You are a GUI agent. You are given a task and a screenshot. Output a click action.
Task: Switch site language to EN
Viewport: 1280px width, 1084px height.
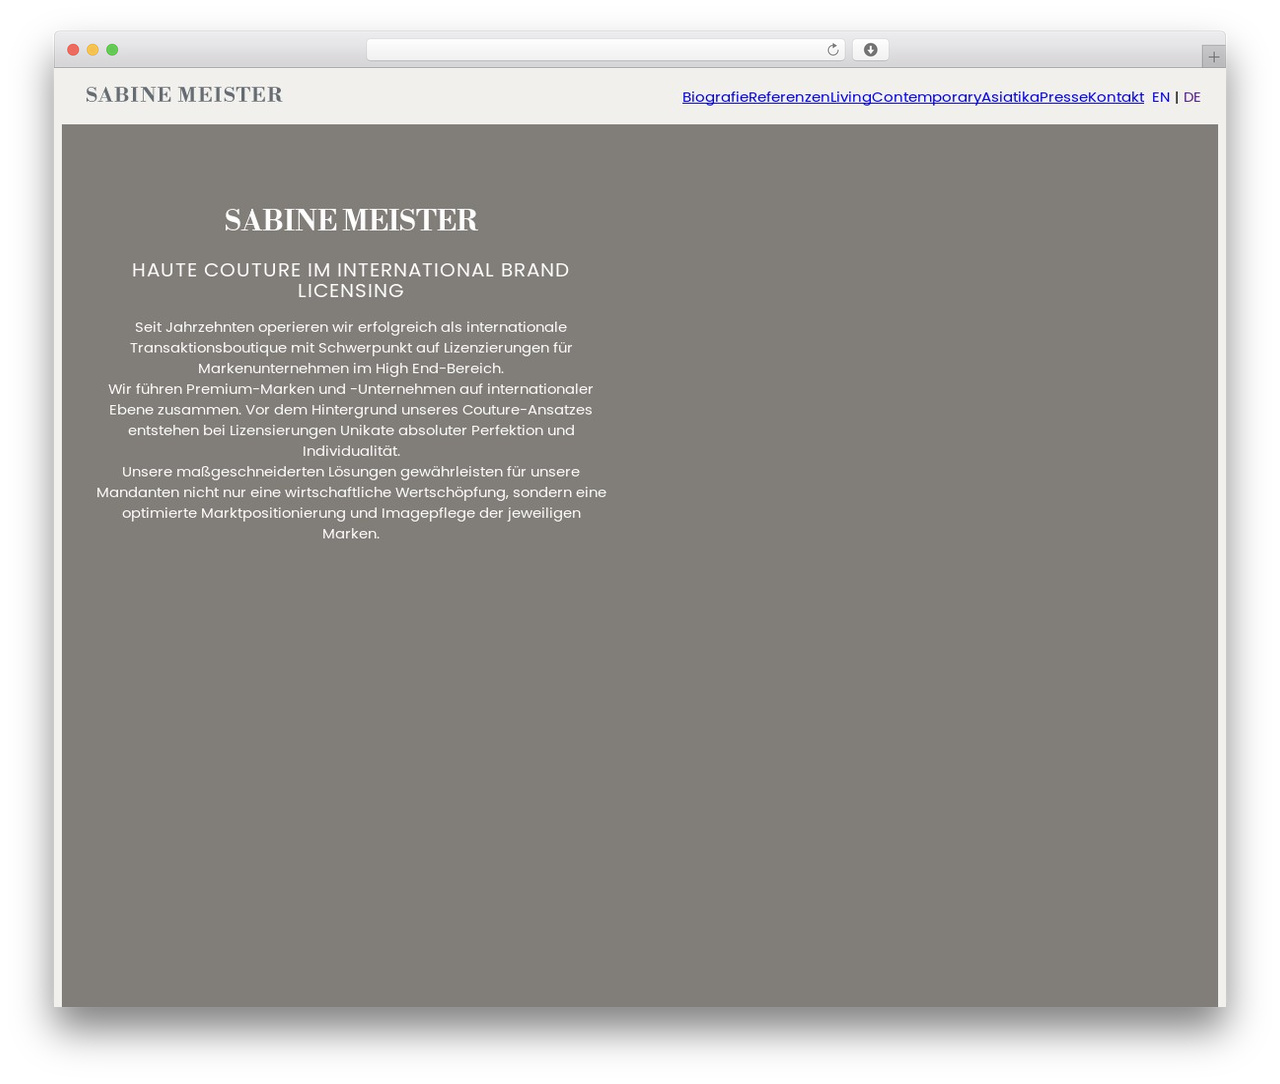(x=1161, y=97)
